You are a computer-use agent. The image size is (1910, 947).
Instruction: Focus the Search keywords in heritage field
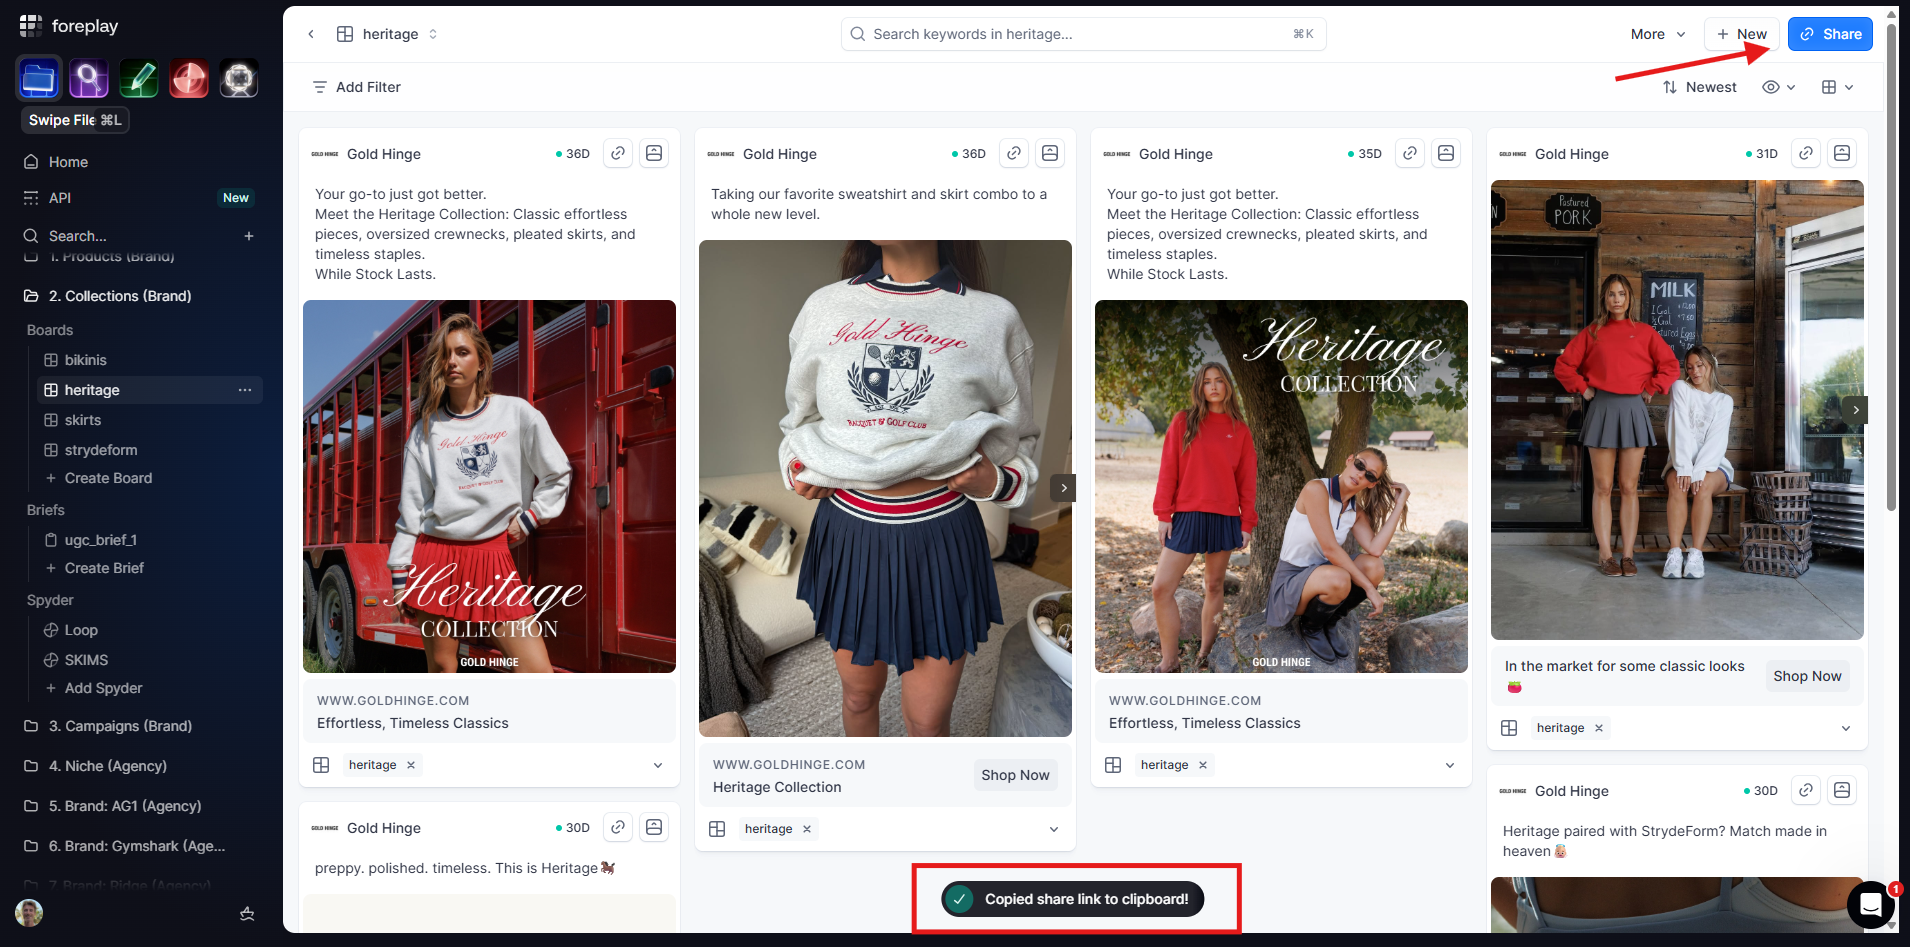[x=1083, y=34]
